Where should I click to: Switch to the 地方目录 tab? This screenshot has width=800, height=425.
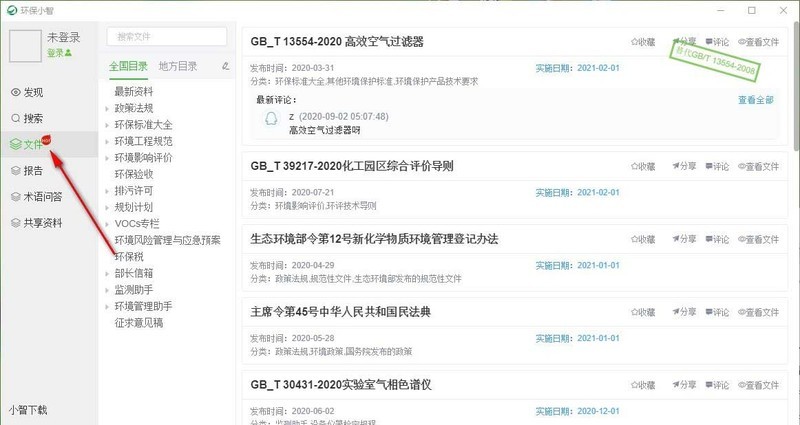pos(178,66)
